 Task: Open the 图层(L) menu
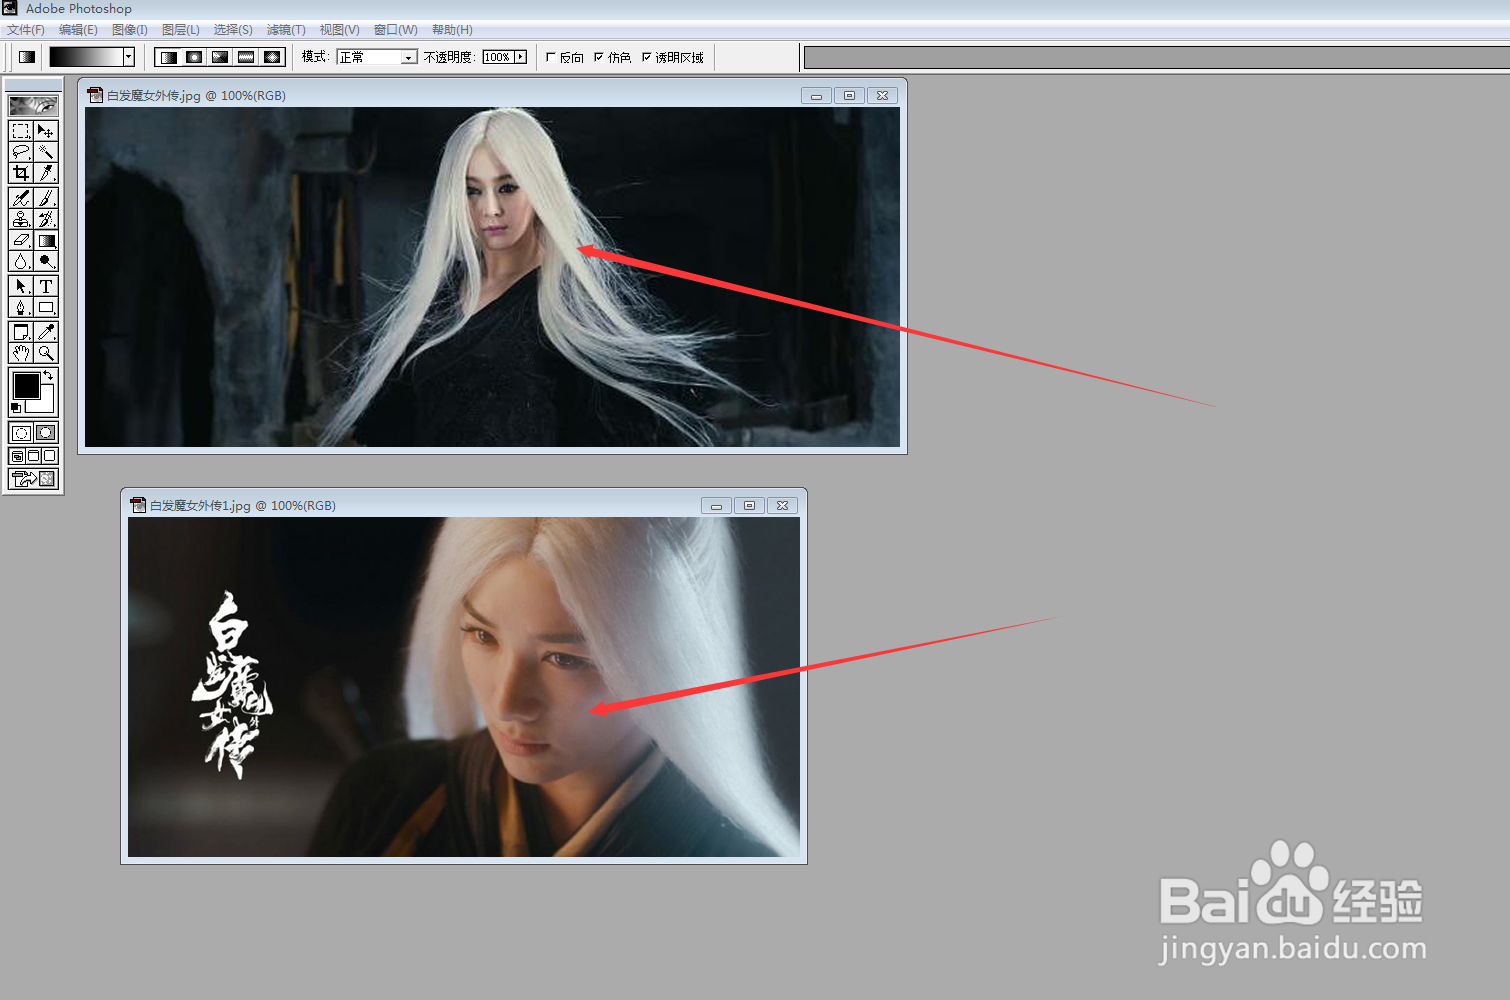tap(181, 30)
